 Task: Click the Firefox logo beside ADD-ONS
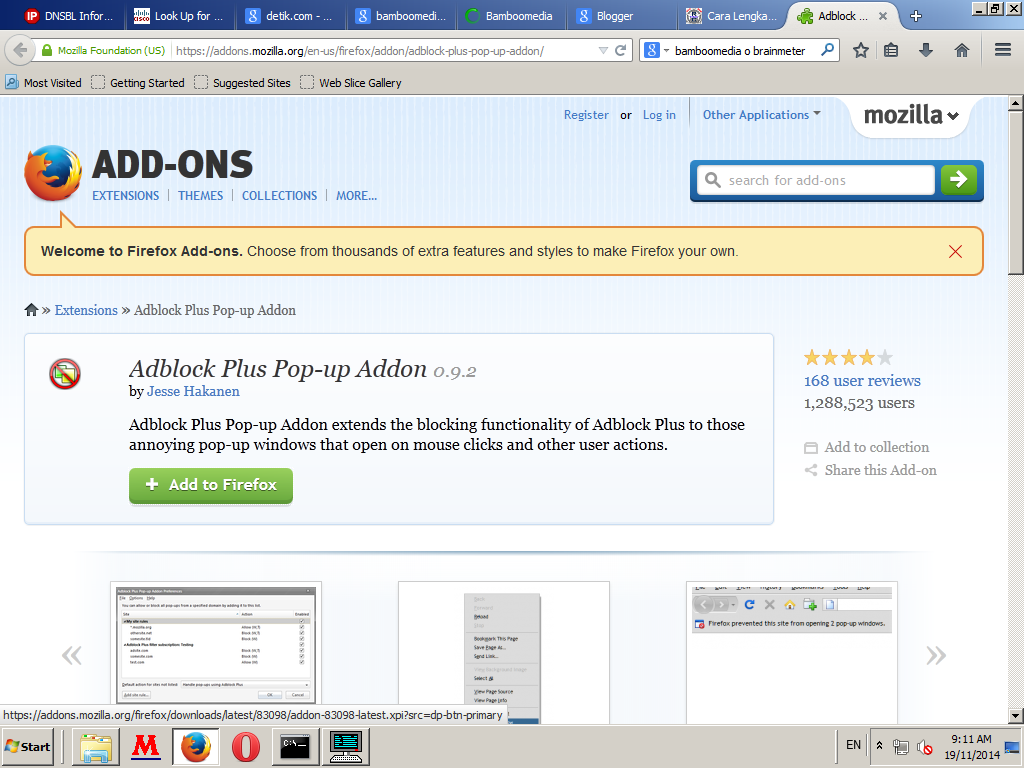coord(52,173)
